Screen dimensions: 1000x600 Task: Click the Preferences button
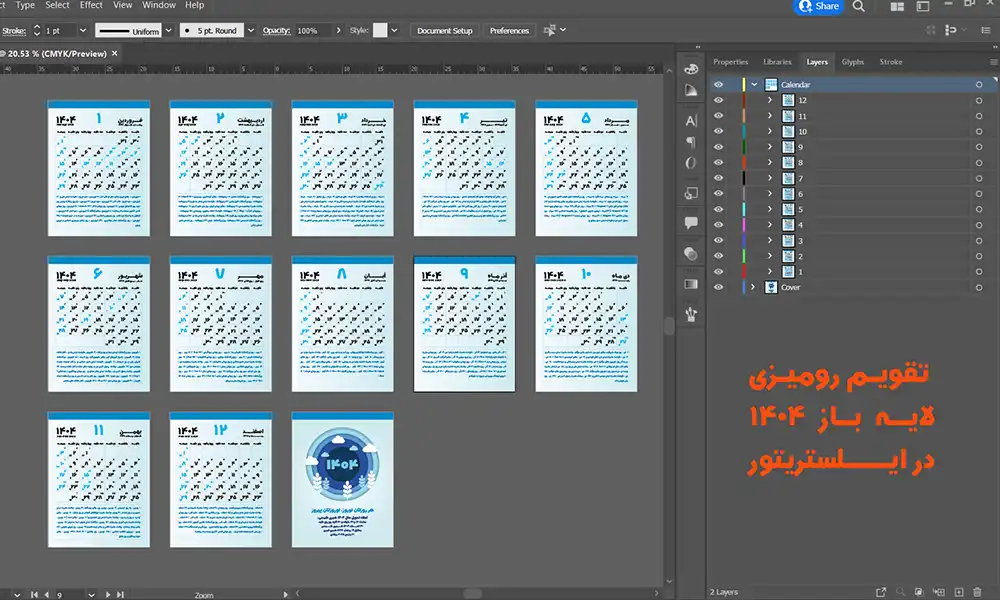click(510, 30)
